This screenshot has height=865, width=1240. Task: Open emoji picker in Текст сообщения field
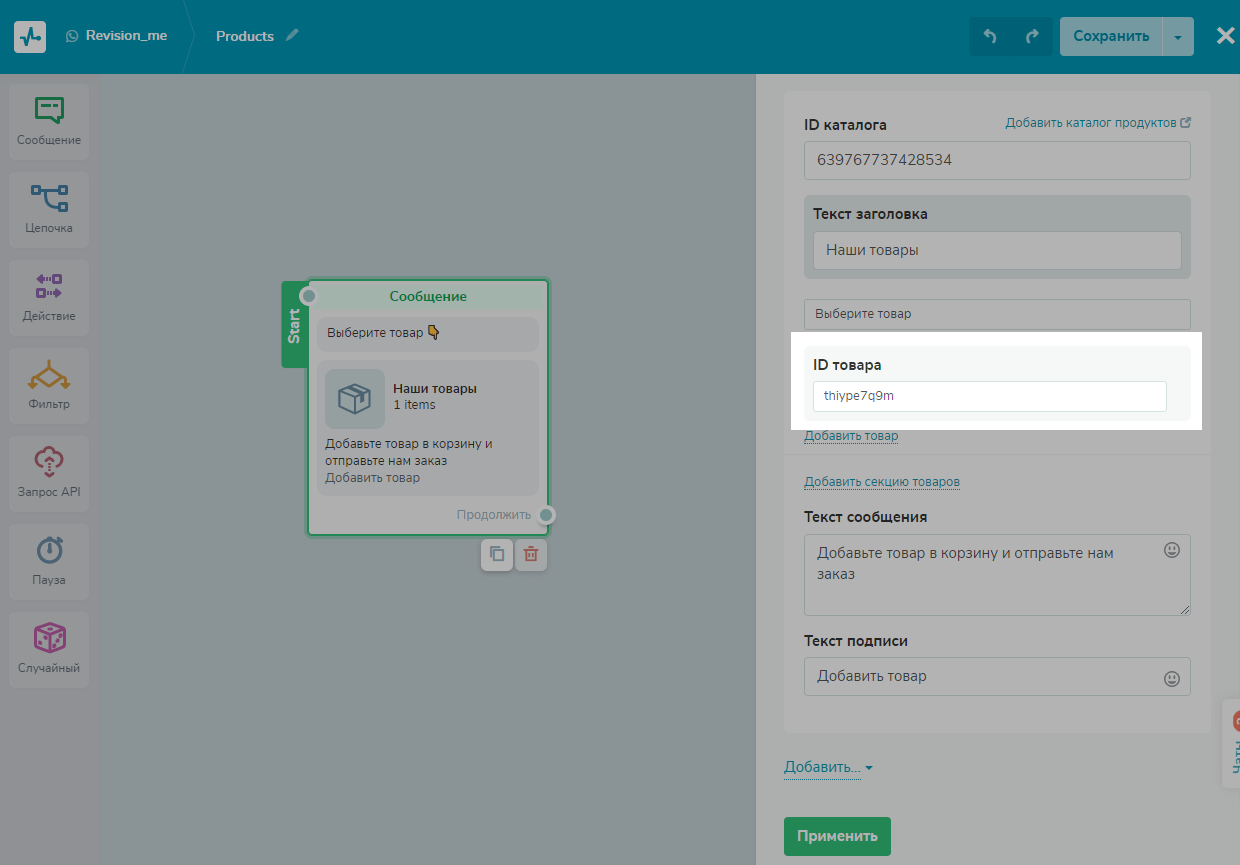coord(1172,550)
